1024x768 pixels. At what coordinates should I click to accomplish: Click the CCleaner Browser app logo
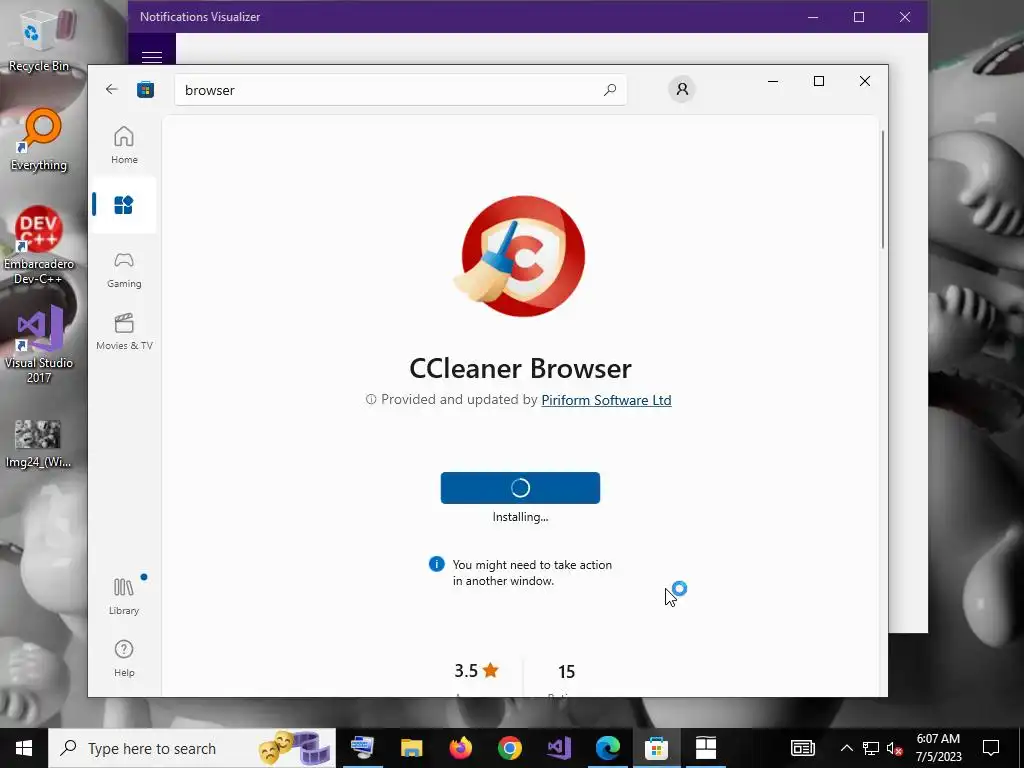point(520,256)
